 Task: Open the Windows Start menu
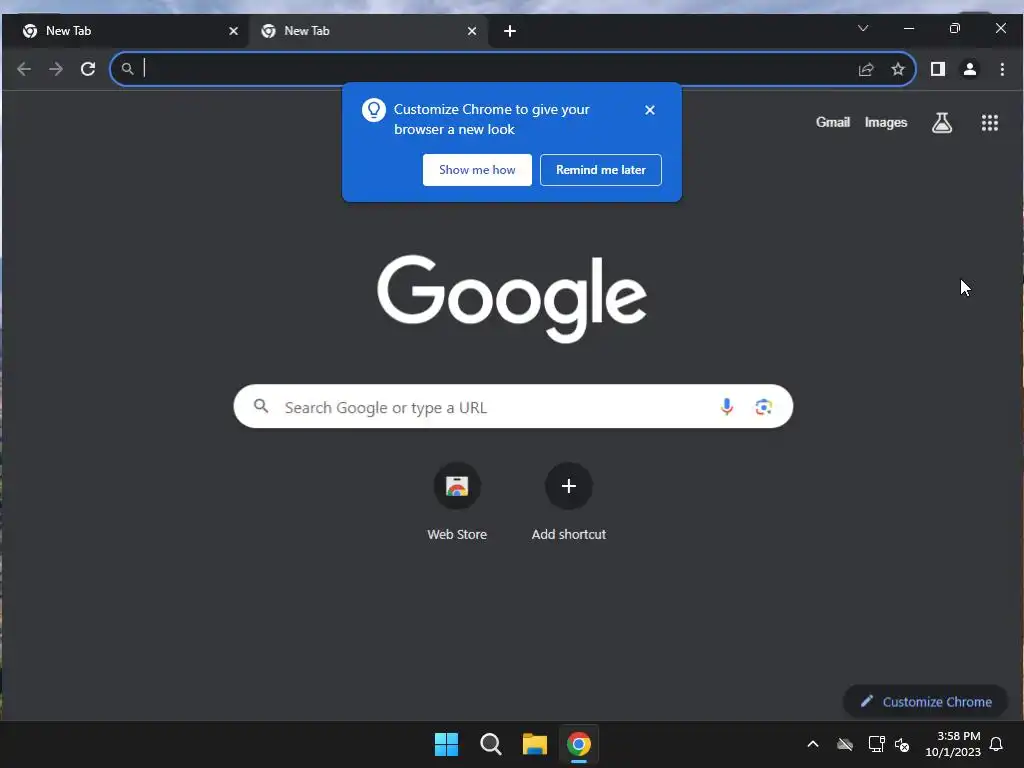[x=447, y=744]
